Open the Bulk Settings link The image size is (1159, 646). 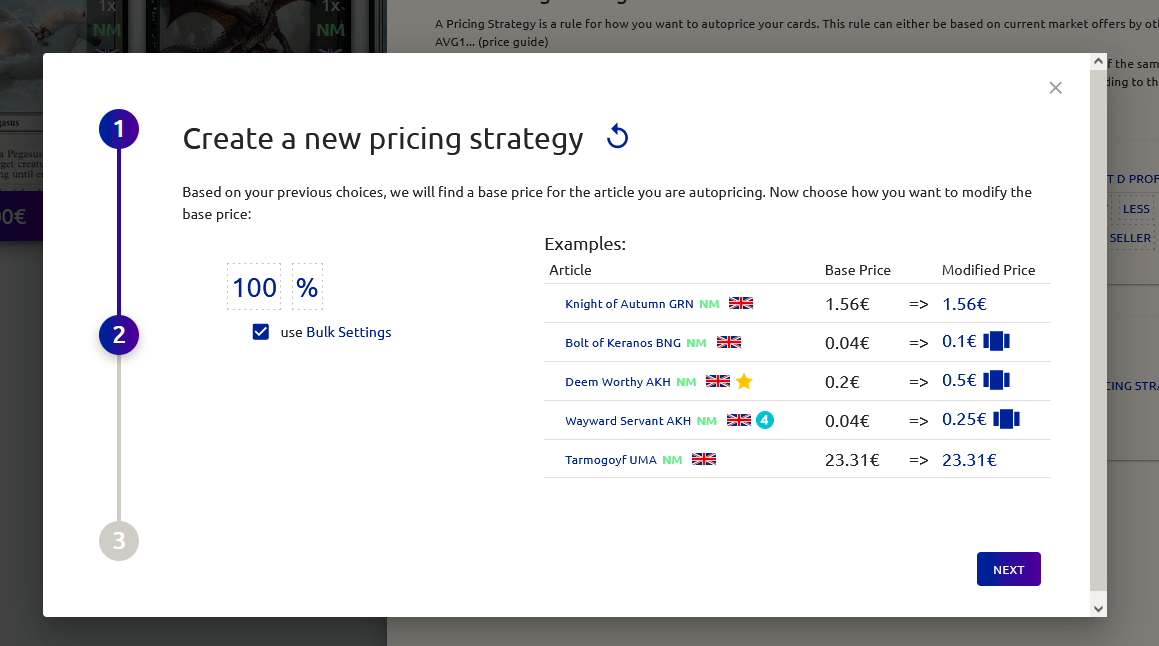click(x=349, y=332)
